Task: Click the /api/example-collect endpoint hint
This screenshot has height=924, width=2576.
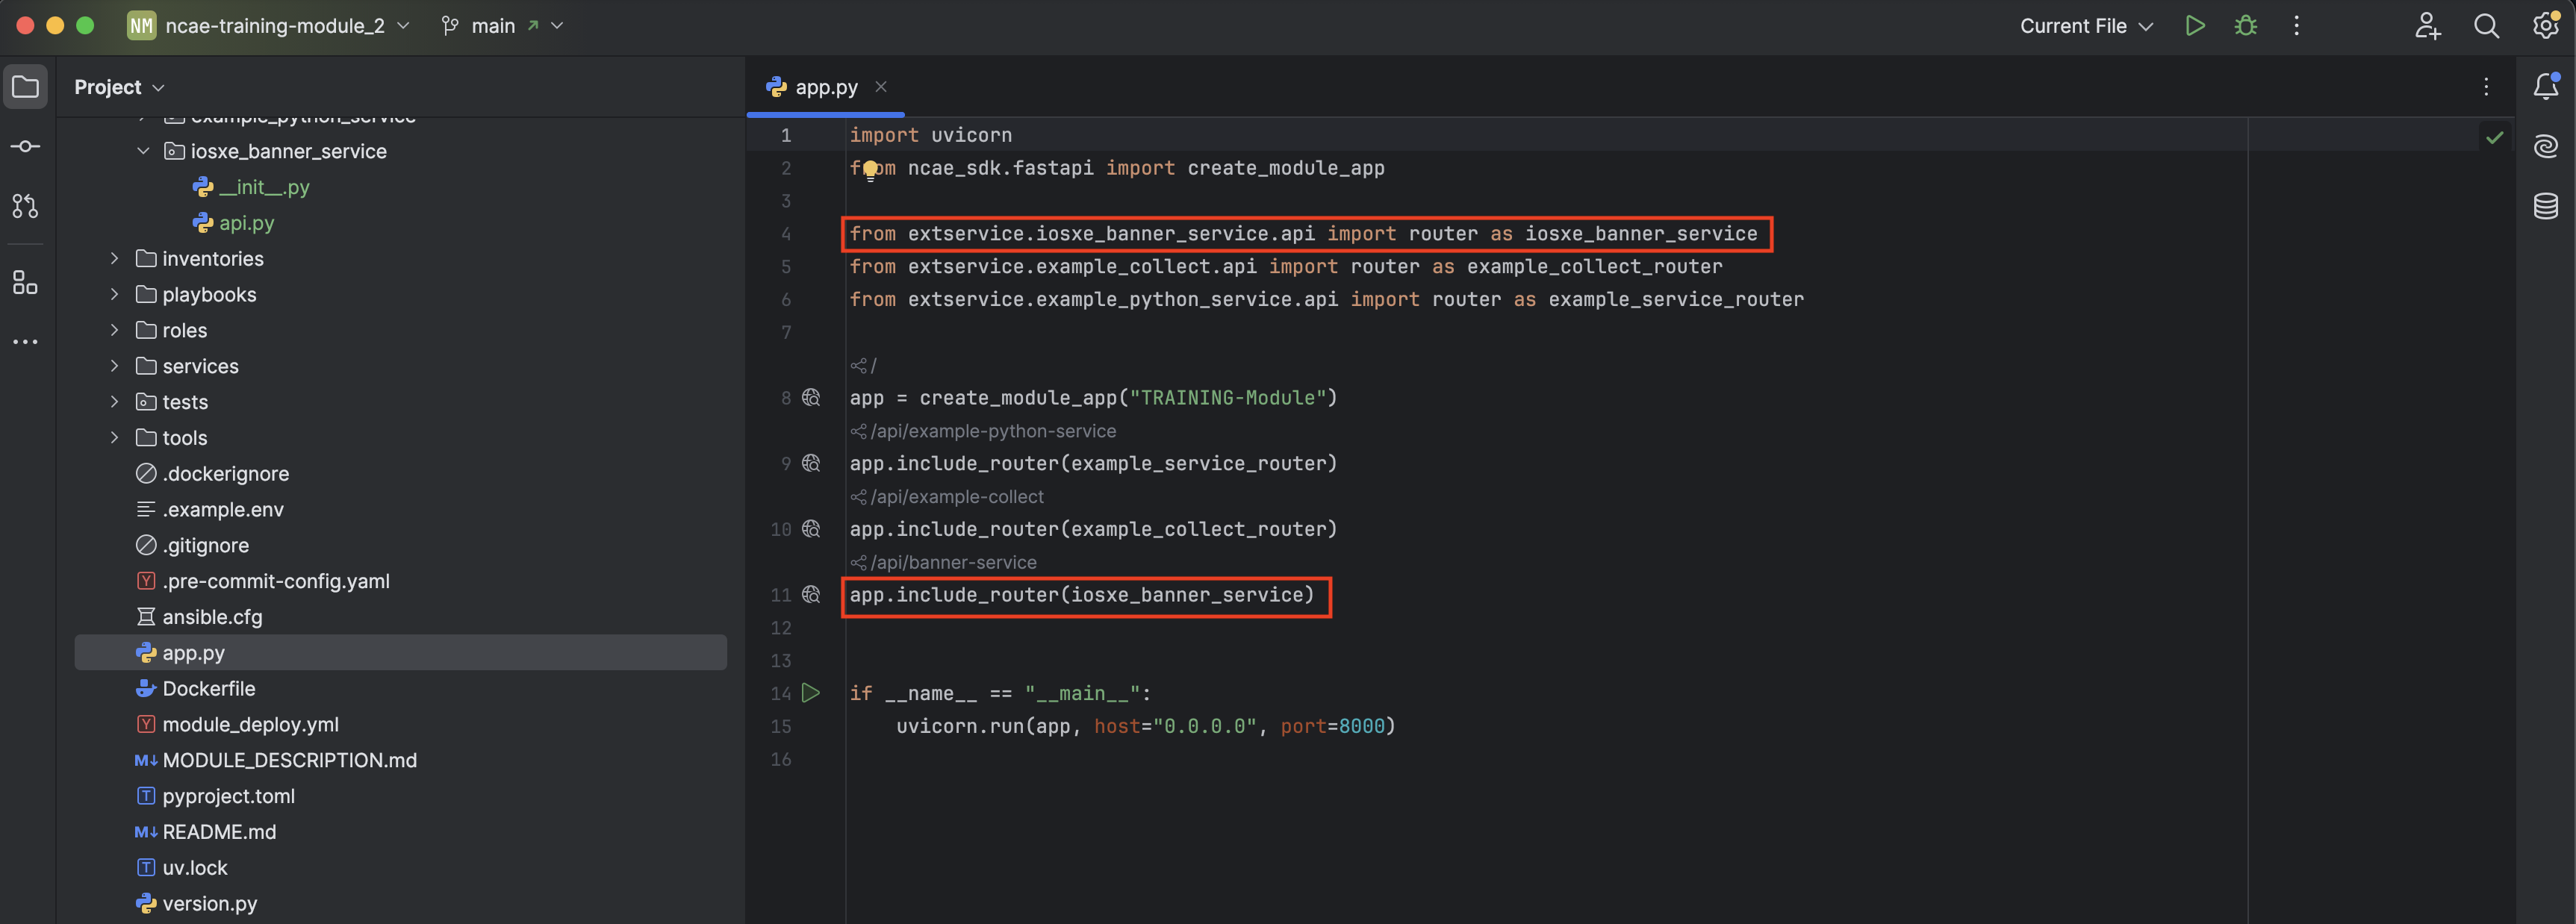Action: (x=947, y=497)
